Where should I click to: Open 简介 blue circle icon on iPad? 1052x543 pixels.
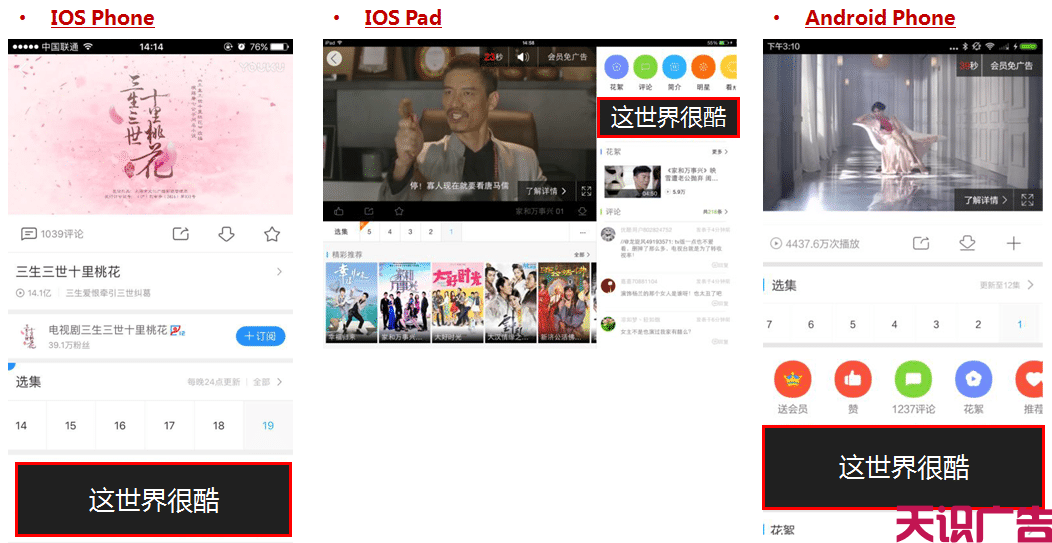pyautogui.click(x=674, y=67)
